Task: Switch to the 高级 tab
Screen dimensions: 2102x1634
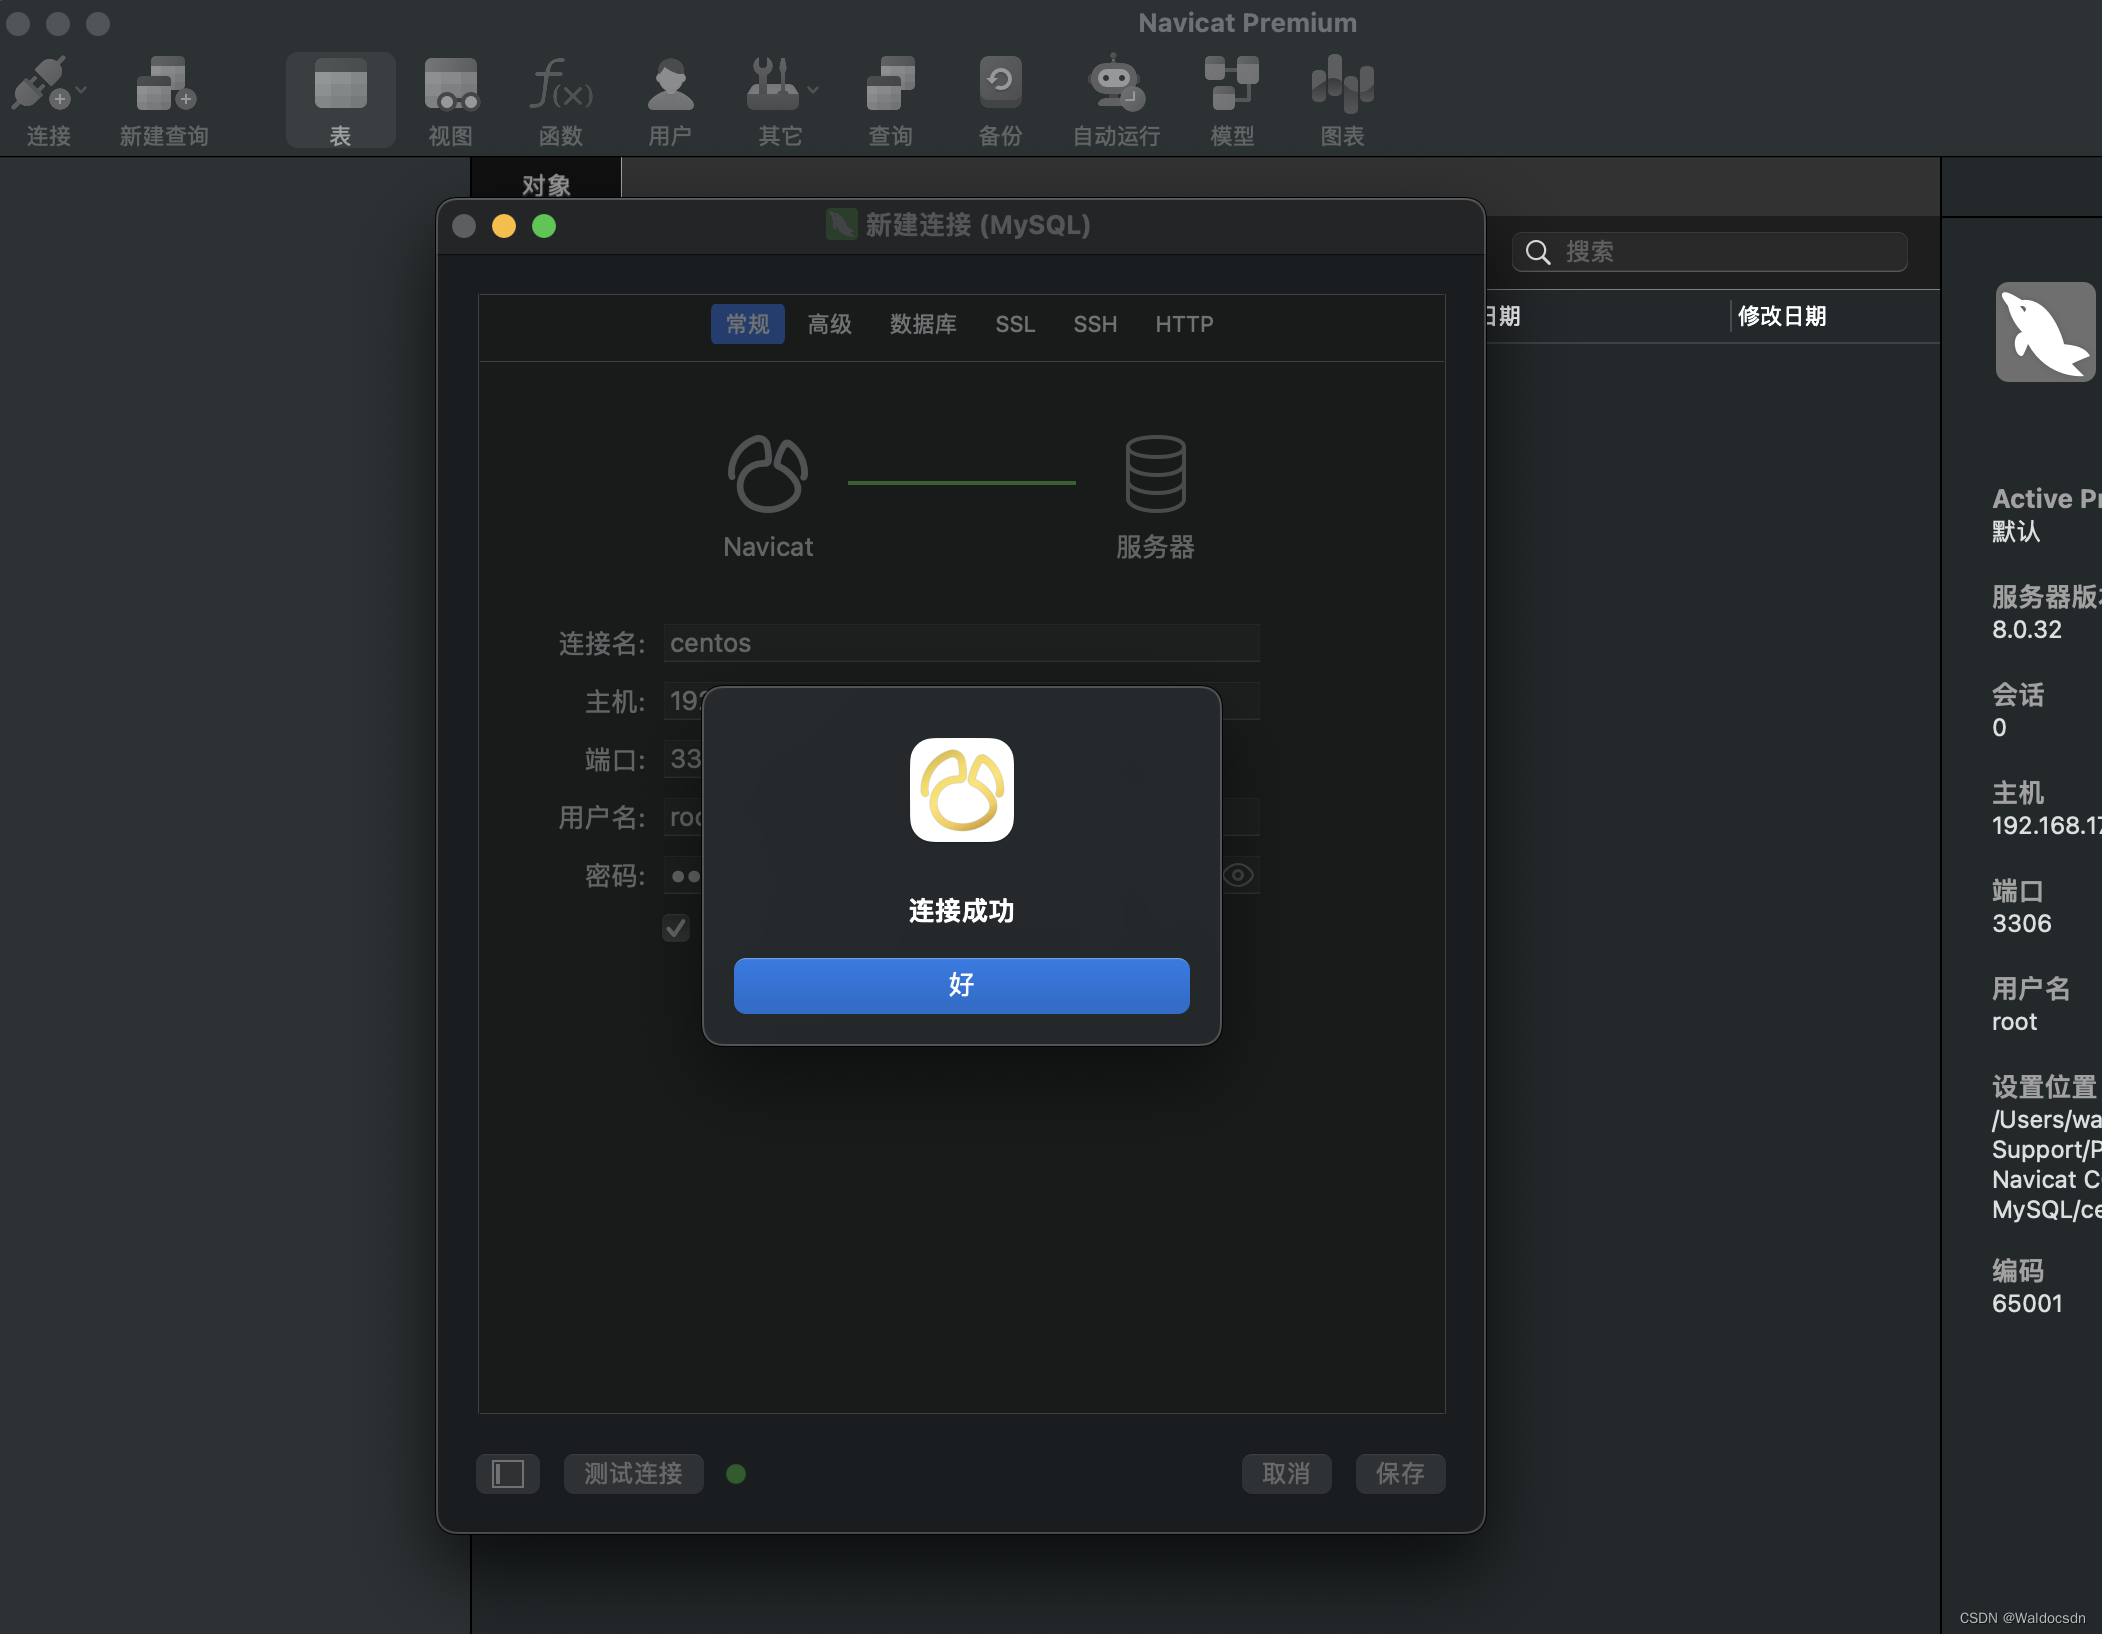Action: tap(829, 324)
